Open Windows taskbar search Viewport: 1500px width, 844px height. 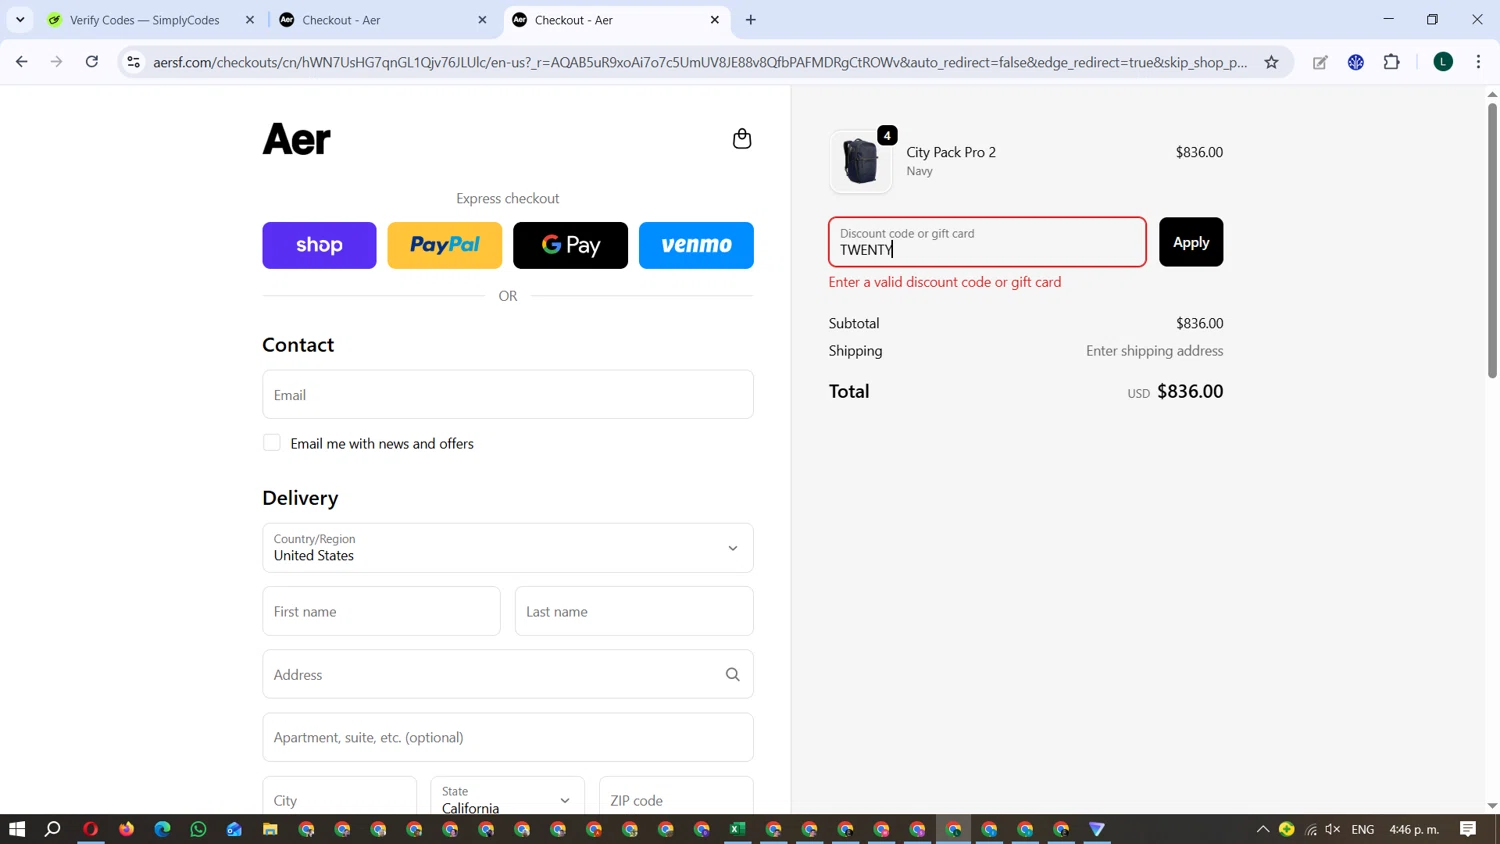pos(53,829)
